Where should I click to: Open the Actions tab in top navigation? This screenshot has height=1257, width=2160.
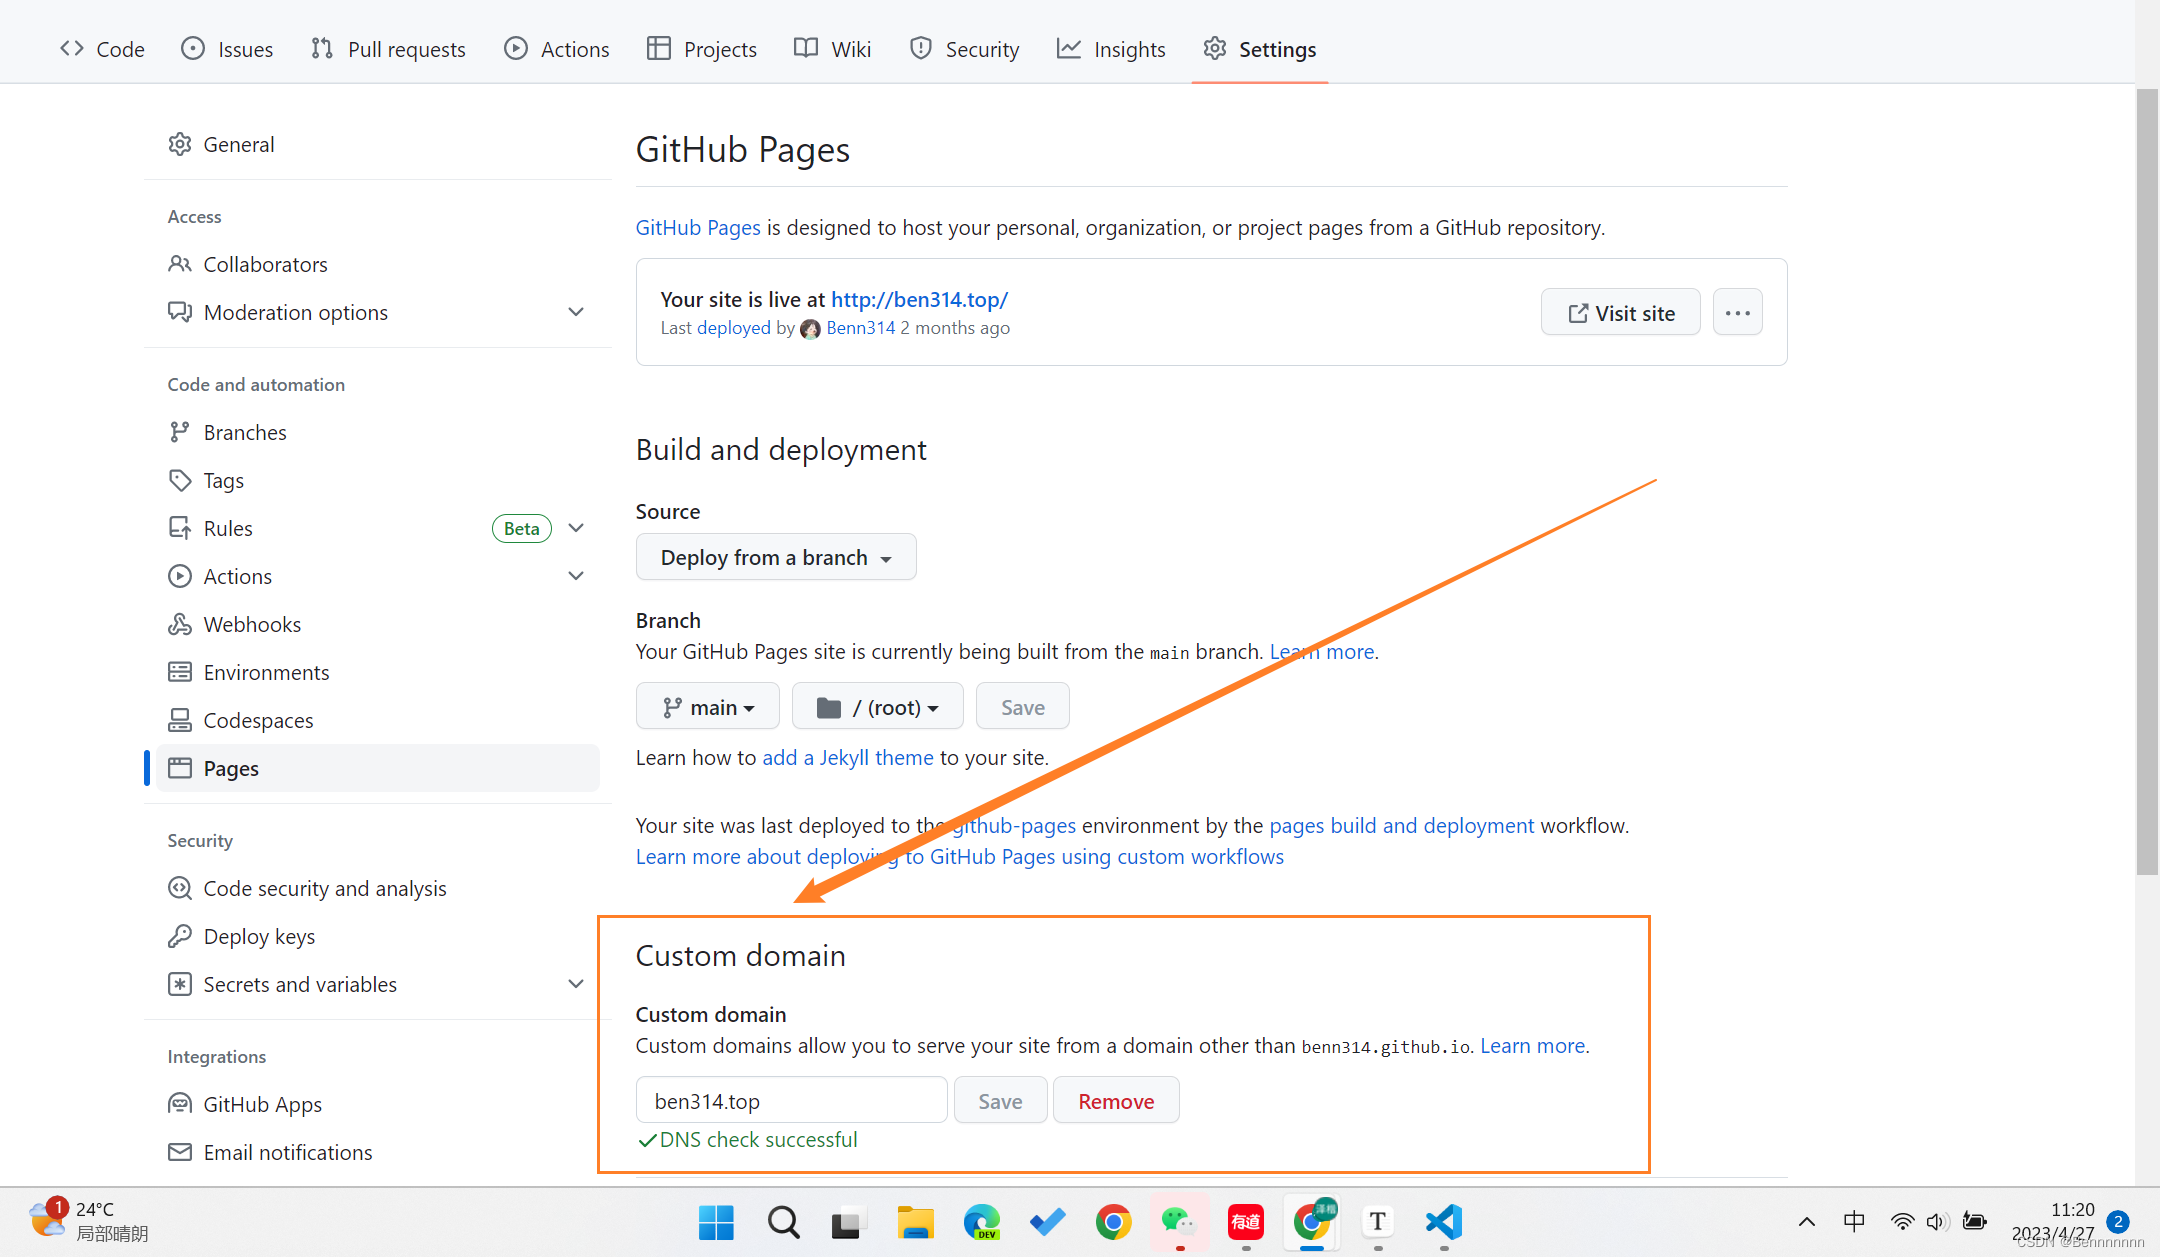(x=557, y=49)
